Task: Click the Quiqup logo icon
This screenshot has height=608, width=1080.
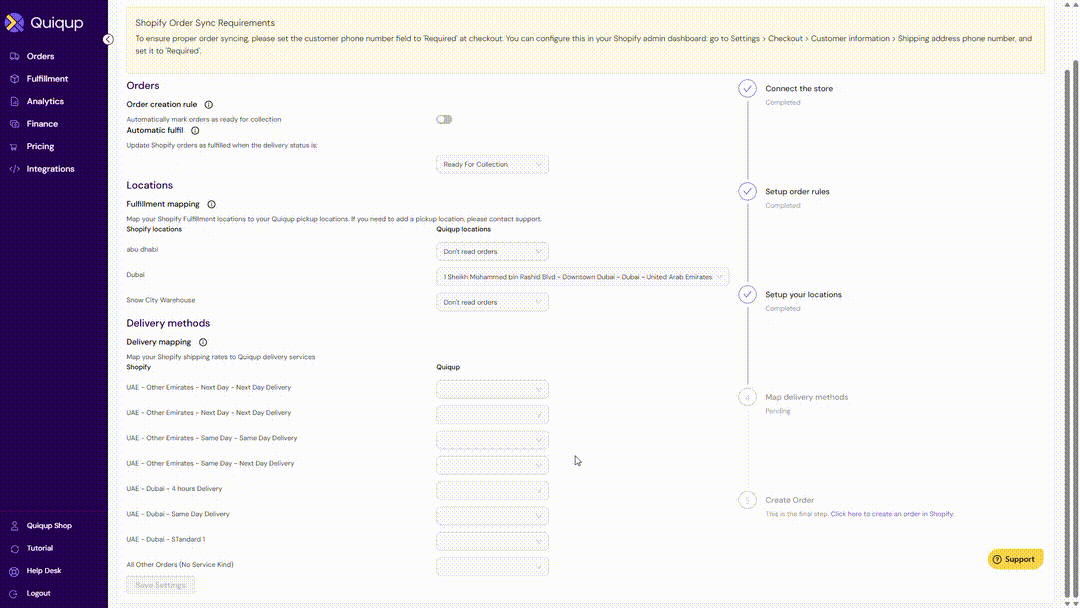Action: click(14, 23)
